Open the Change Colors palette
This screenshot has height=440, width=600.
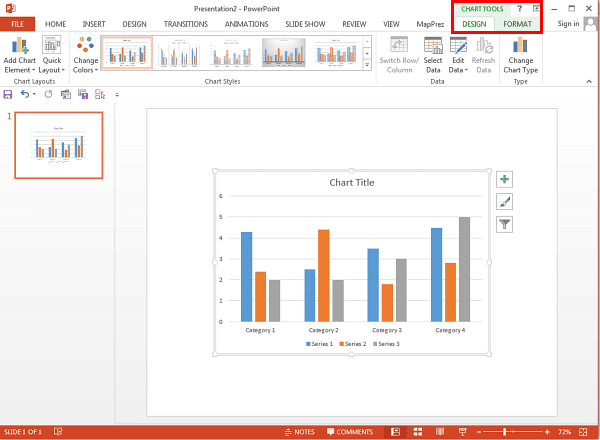(x=85, y=55)
